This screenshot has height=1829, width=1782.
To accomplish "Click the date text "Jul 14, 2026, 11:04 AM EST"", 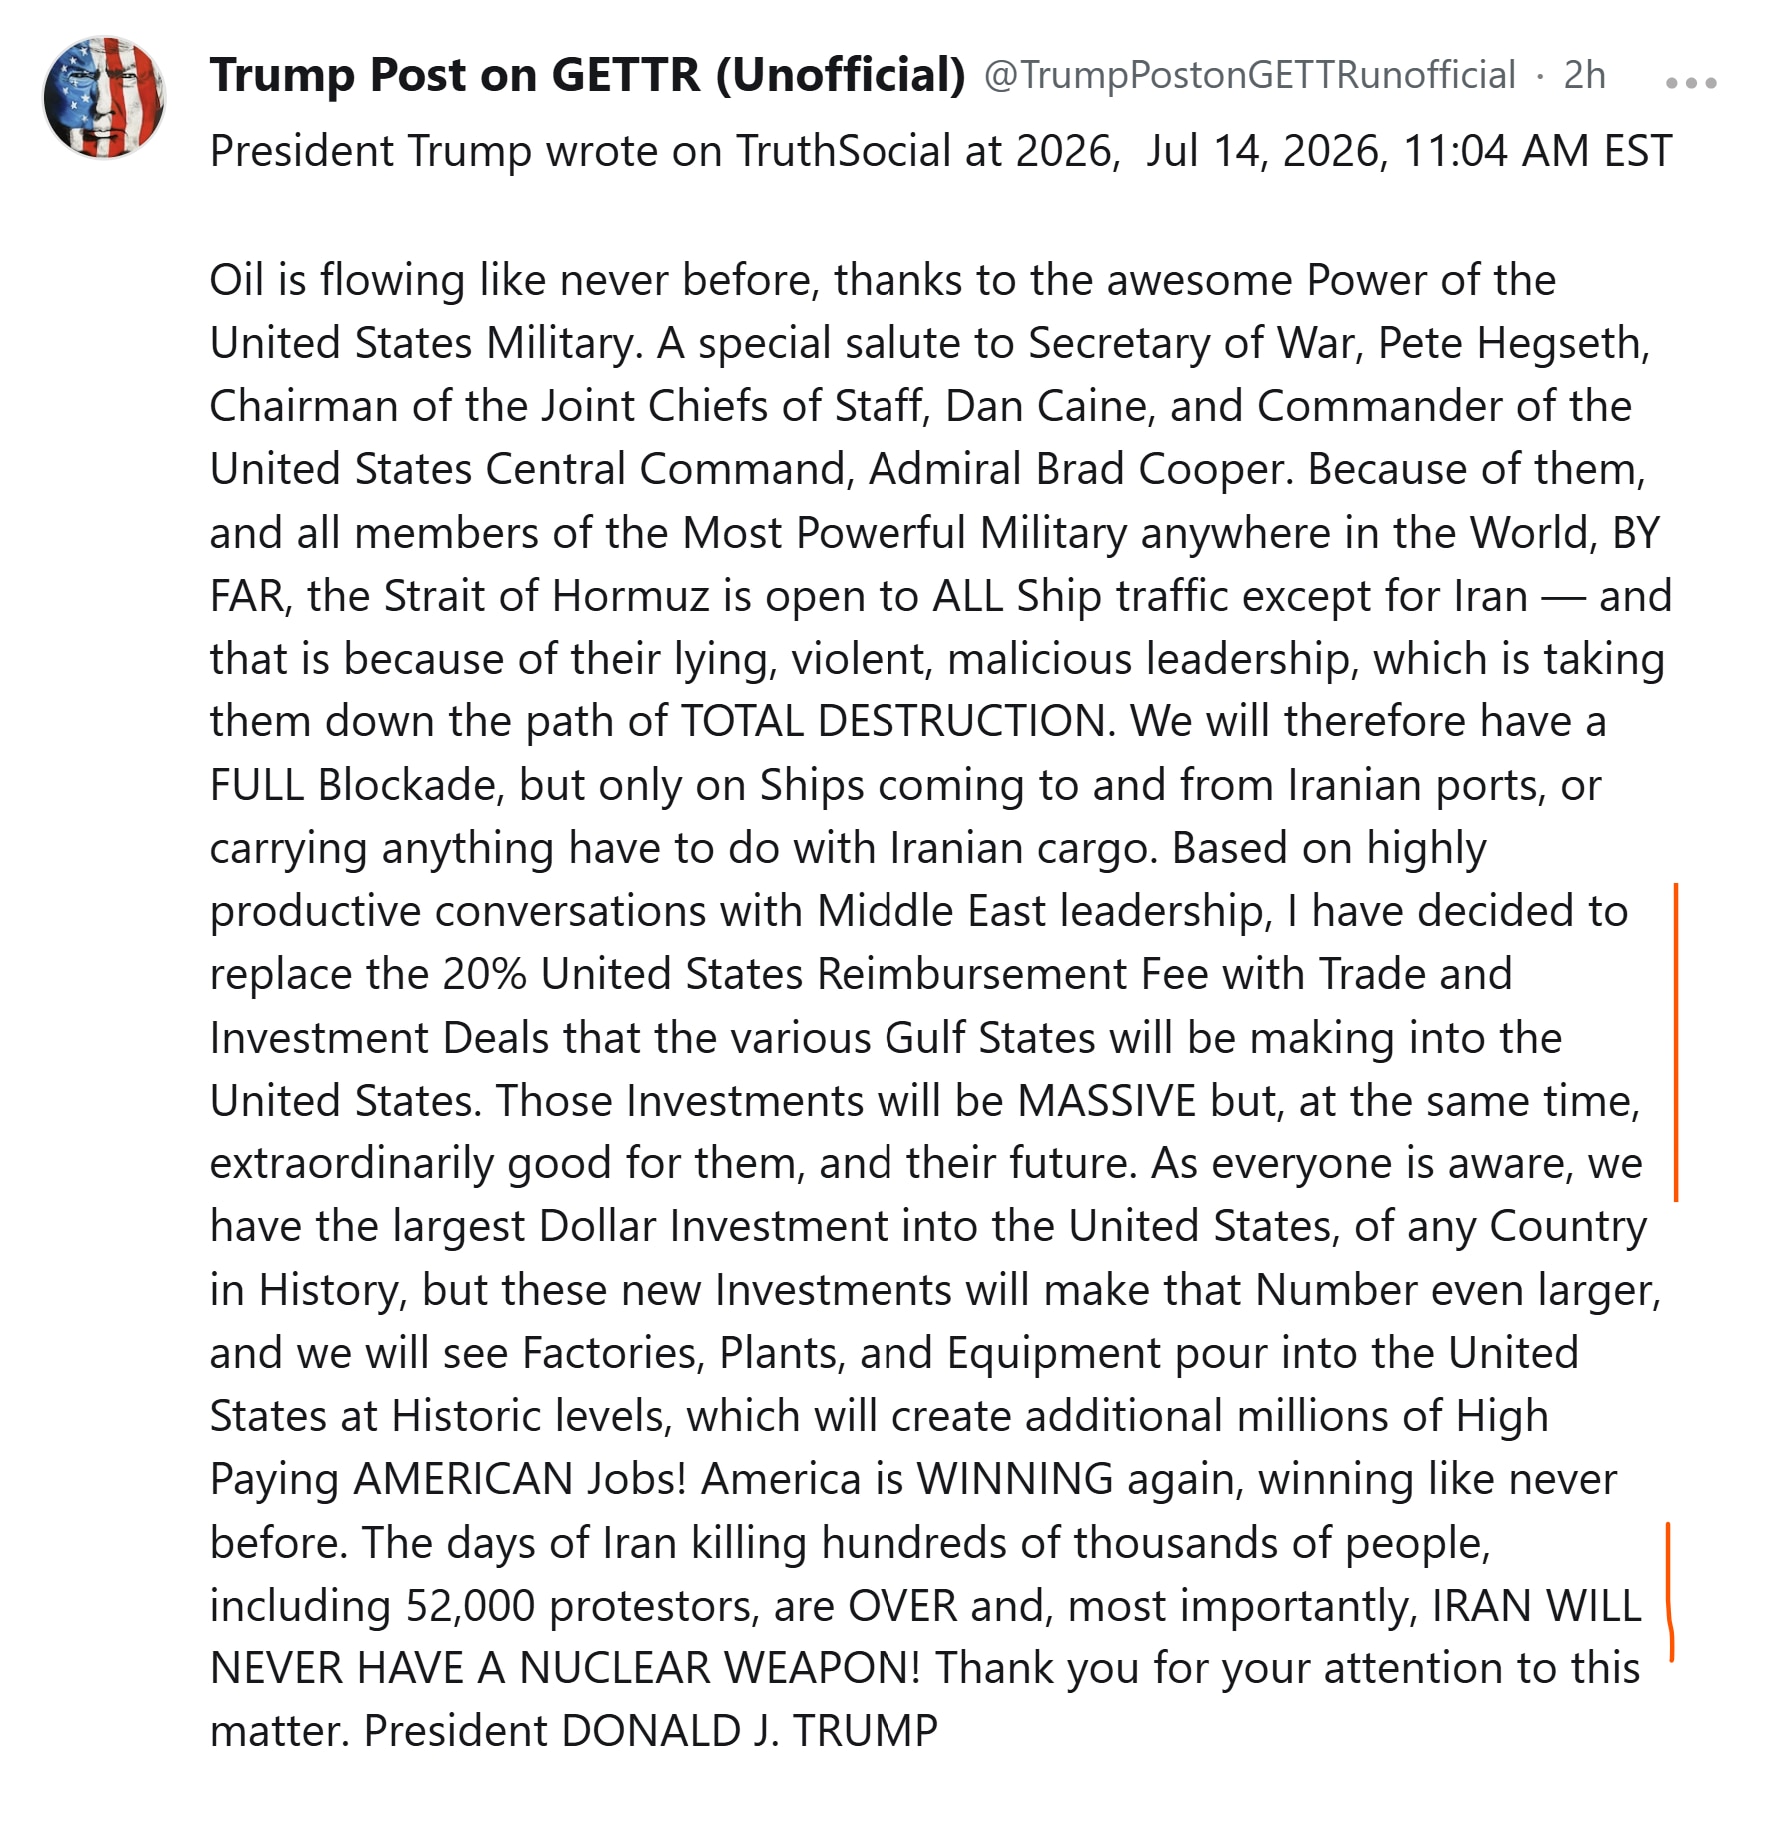I will [x=1409, y=152].
